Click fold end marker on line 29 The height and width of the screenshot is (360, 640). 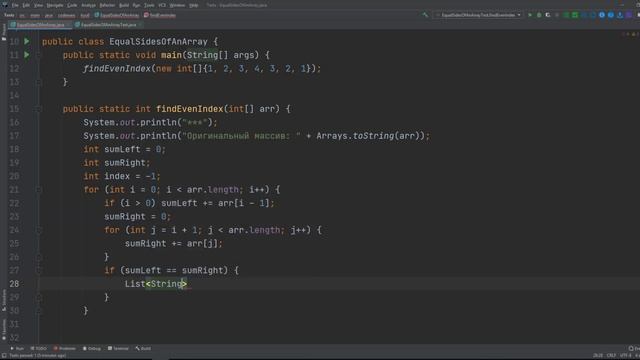[38, 297]
